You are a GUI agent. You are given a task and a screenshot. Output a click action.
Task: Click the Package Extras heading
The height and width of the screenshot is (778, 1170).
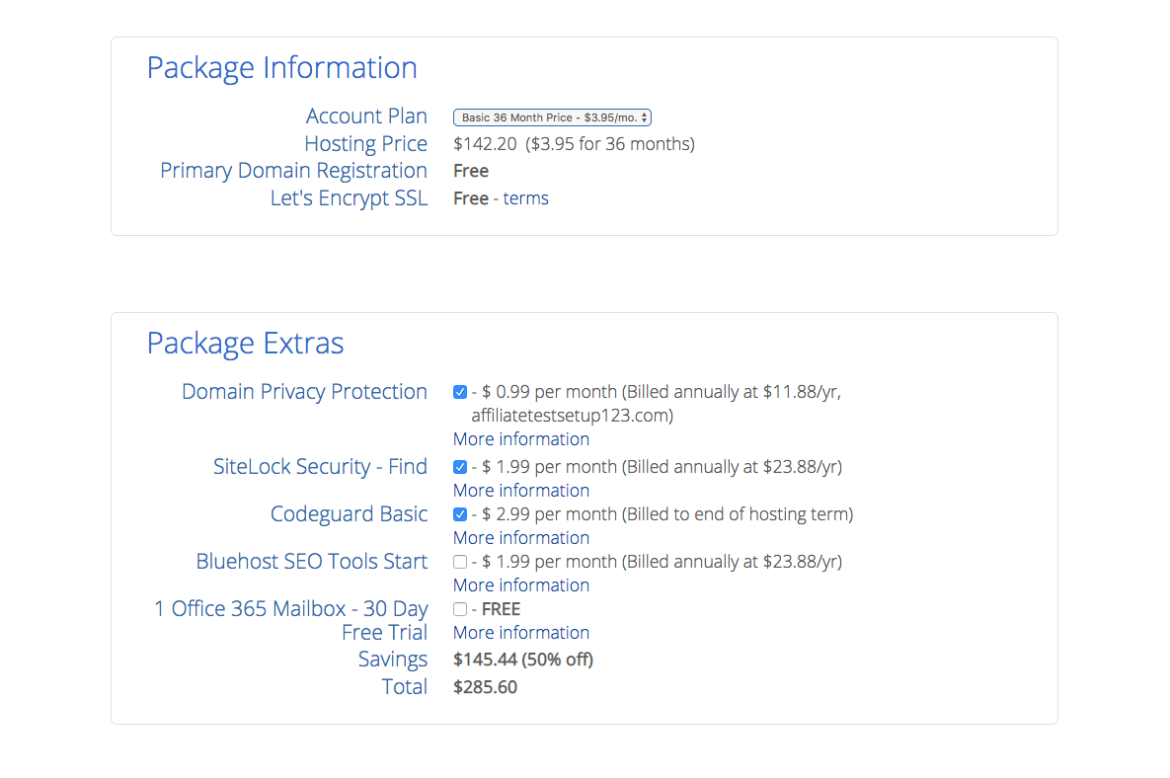pyautogui.click(x=245, y=343)
